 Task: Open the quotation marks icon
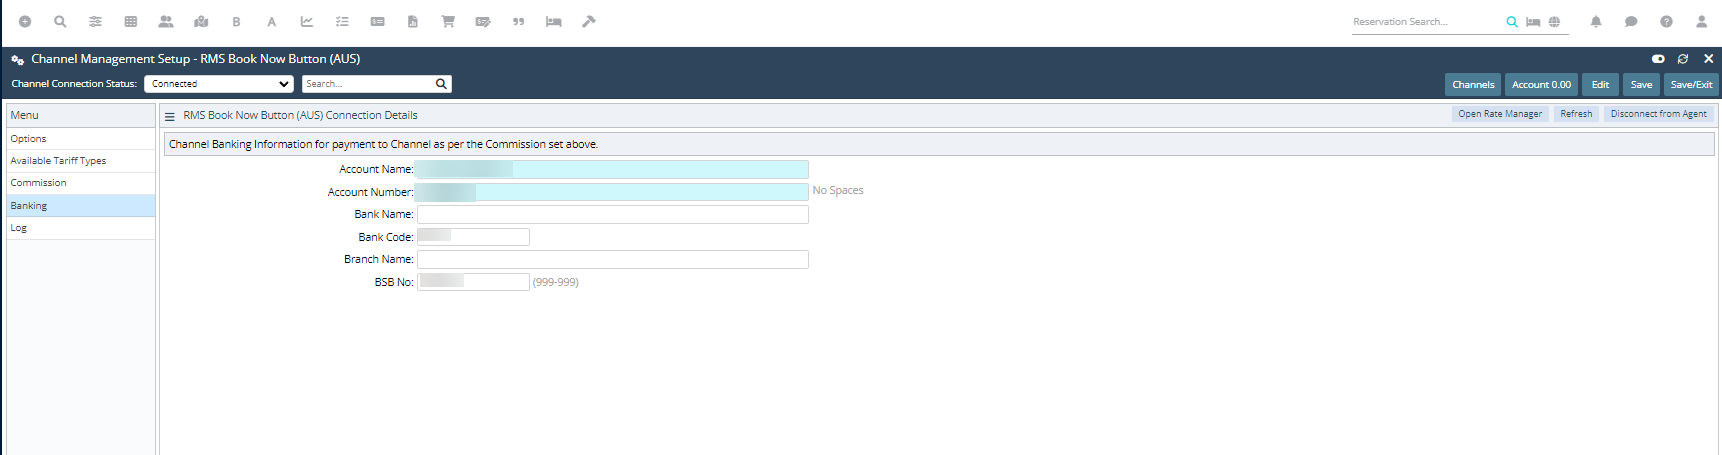[518, 21]
